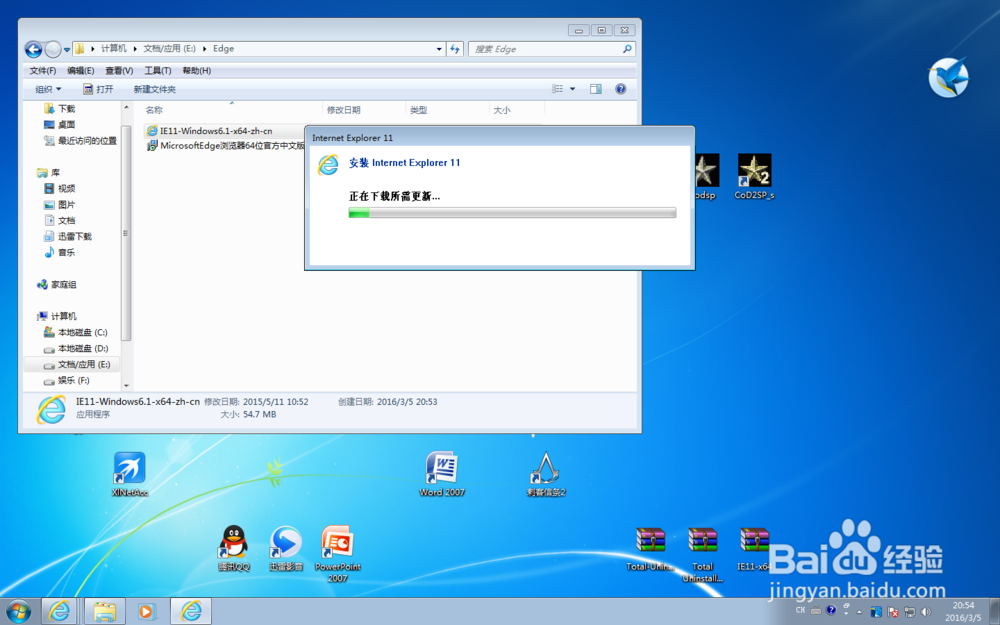
Task: Select 库 in navigation pane
Action: click(48, 173)
